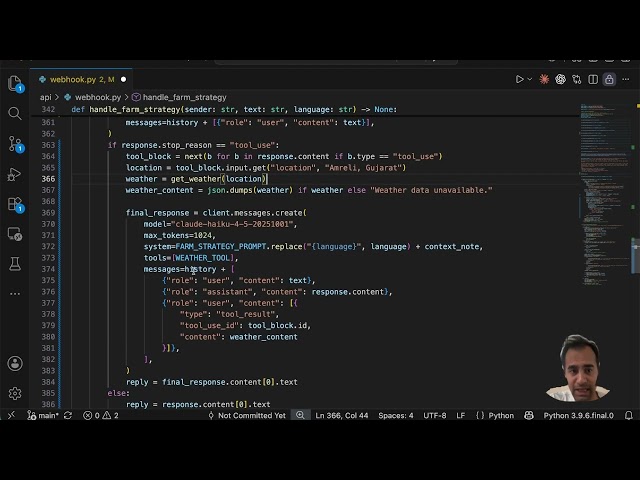Click the code minimap overview
This screenshot has width=640, height=480.
[605, 194]
